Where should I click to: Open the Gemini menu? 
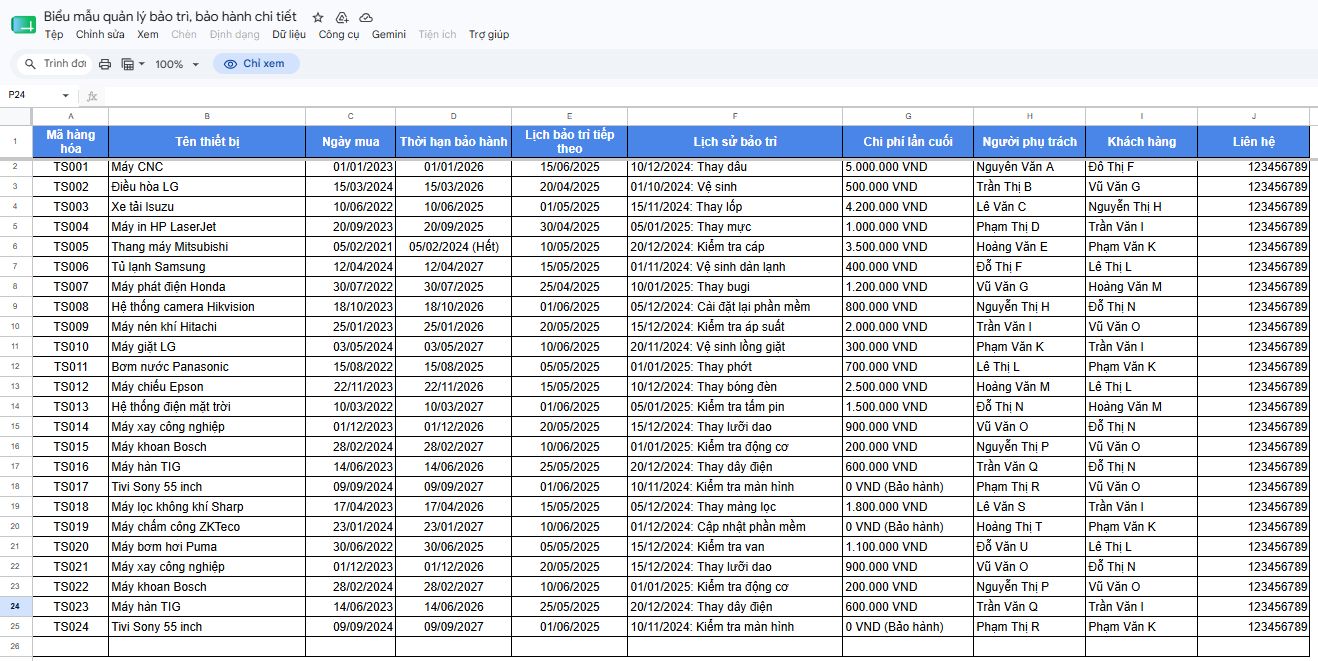[x=389, y=34]
